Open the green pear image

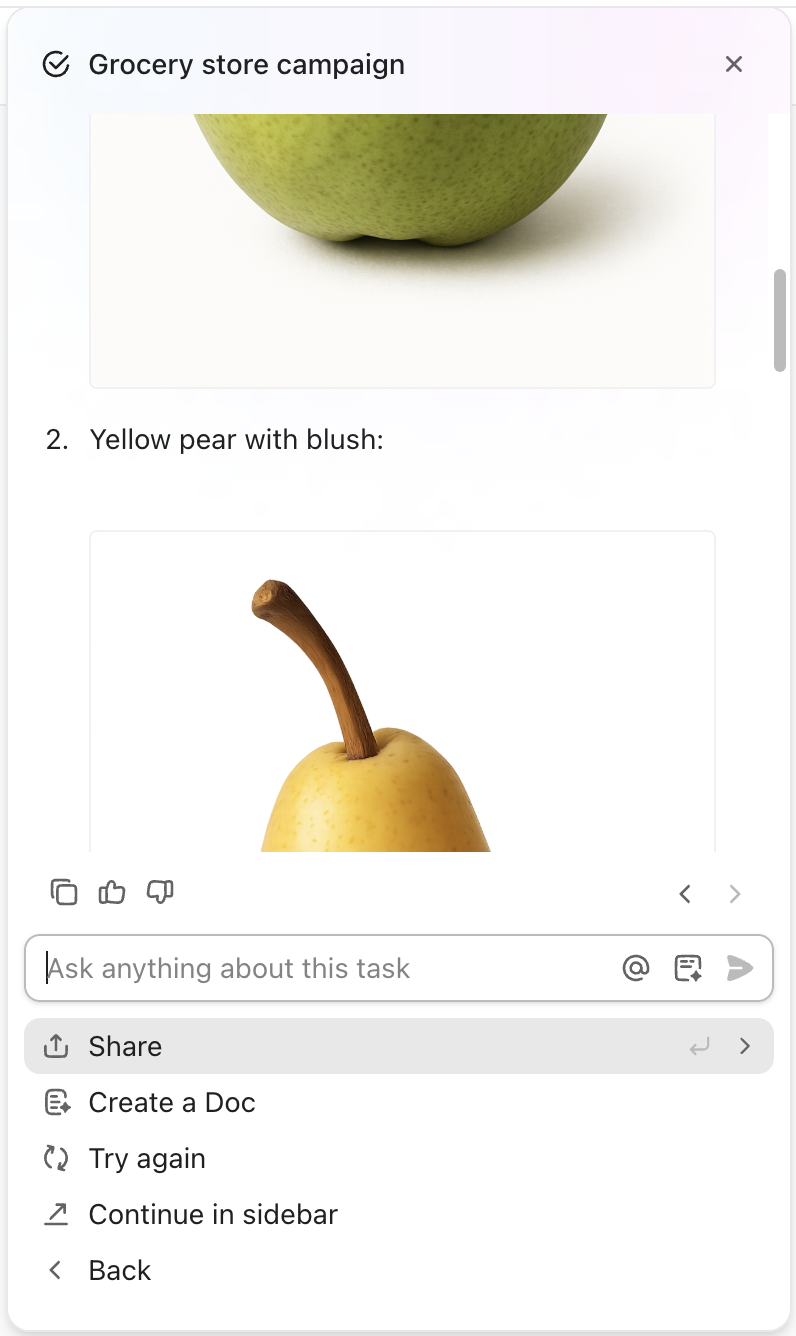[402, 250]
